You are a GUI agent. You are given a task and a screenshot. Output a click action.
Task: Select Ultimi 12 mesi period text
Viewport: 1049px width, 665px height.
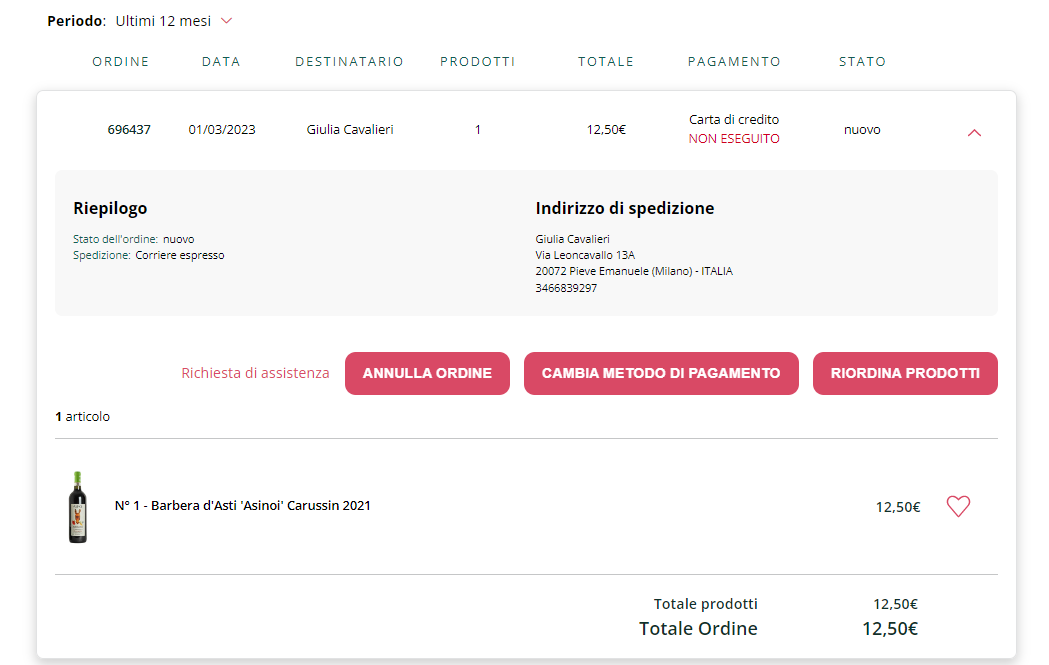(163, 21)
